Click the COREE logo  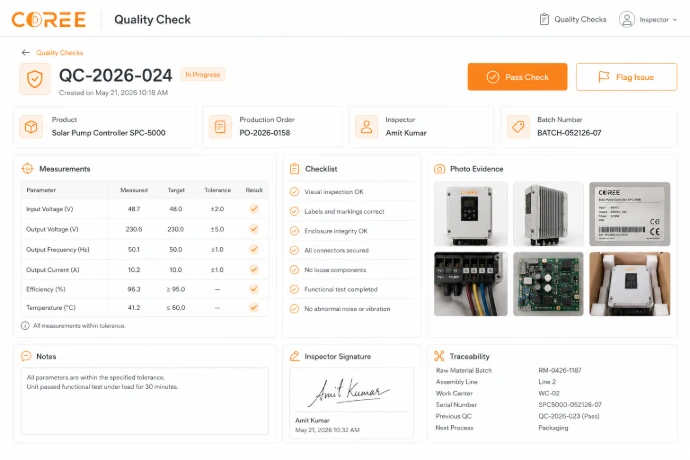[x=48, y=20]
